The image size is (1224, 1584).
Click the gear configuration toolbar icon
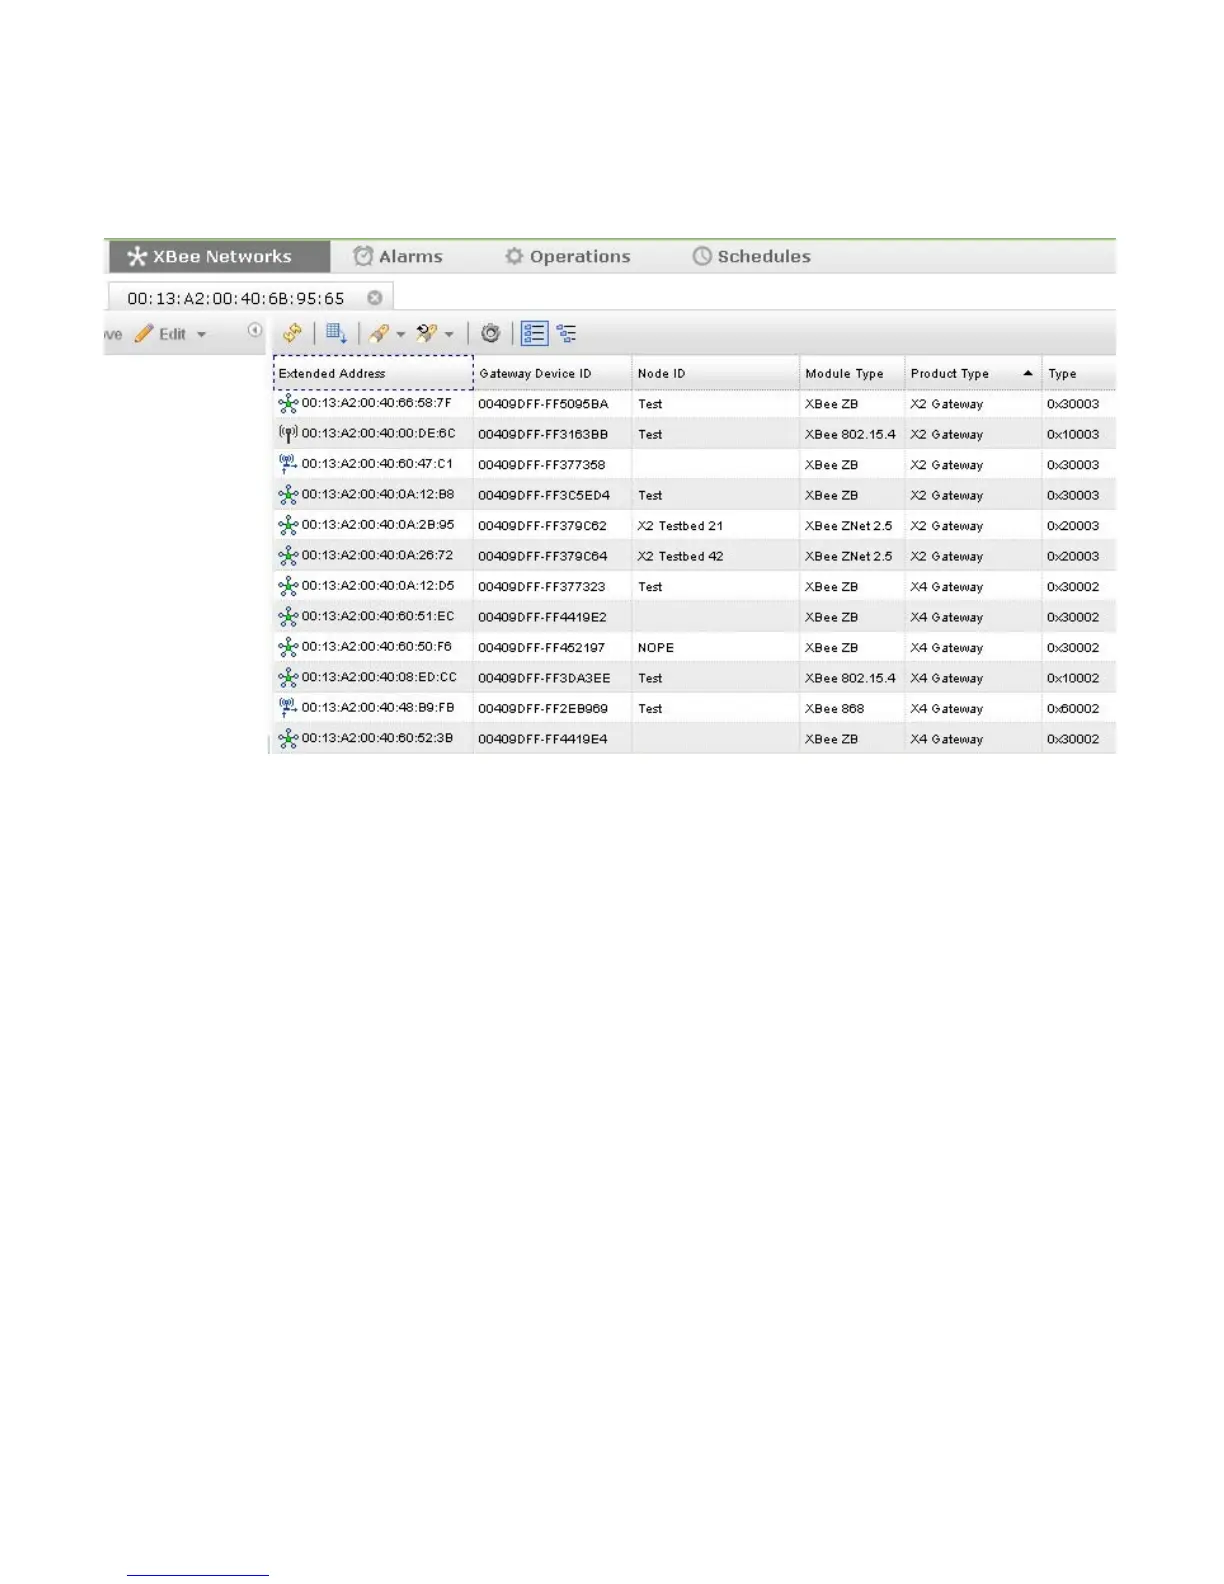click(x=490, y=333)
